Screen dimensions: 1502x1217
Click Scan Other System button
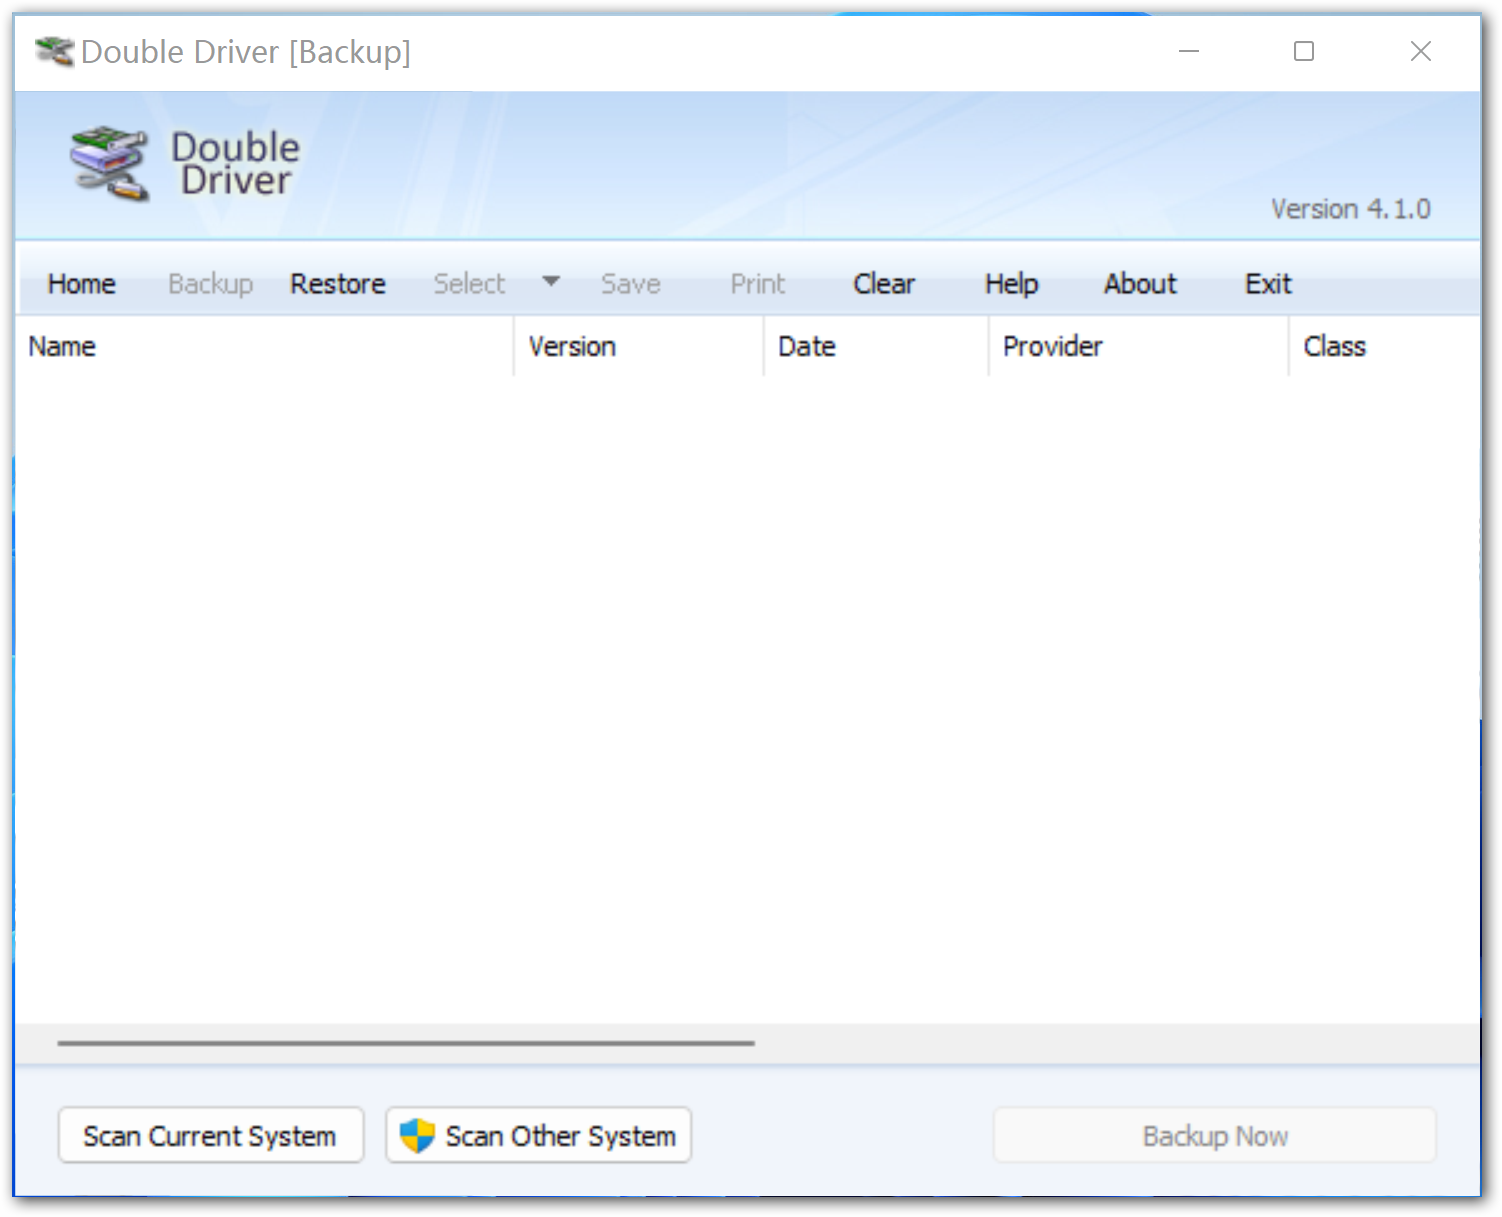[539, 1135]
